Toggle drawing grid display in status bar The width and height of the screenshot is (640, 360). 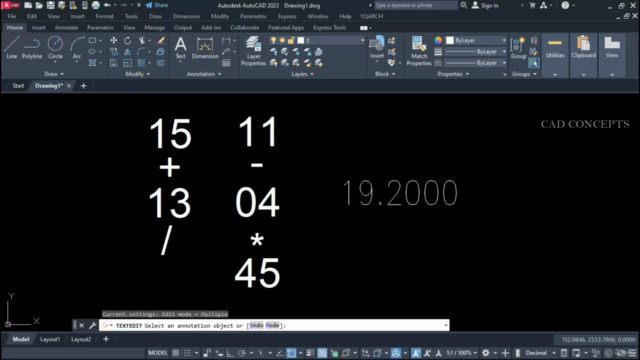tap(176, 353)
